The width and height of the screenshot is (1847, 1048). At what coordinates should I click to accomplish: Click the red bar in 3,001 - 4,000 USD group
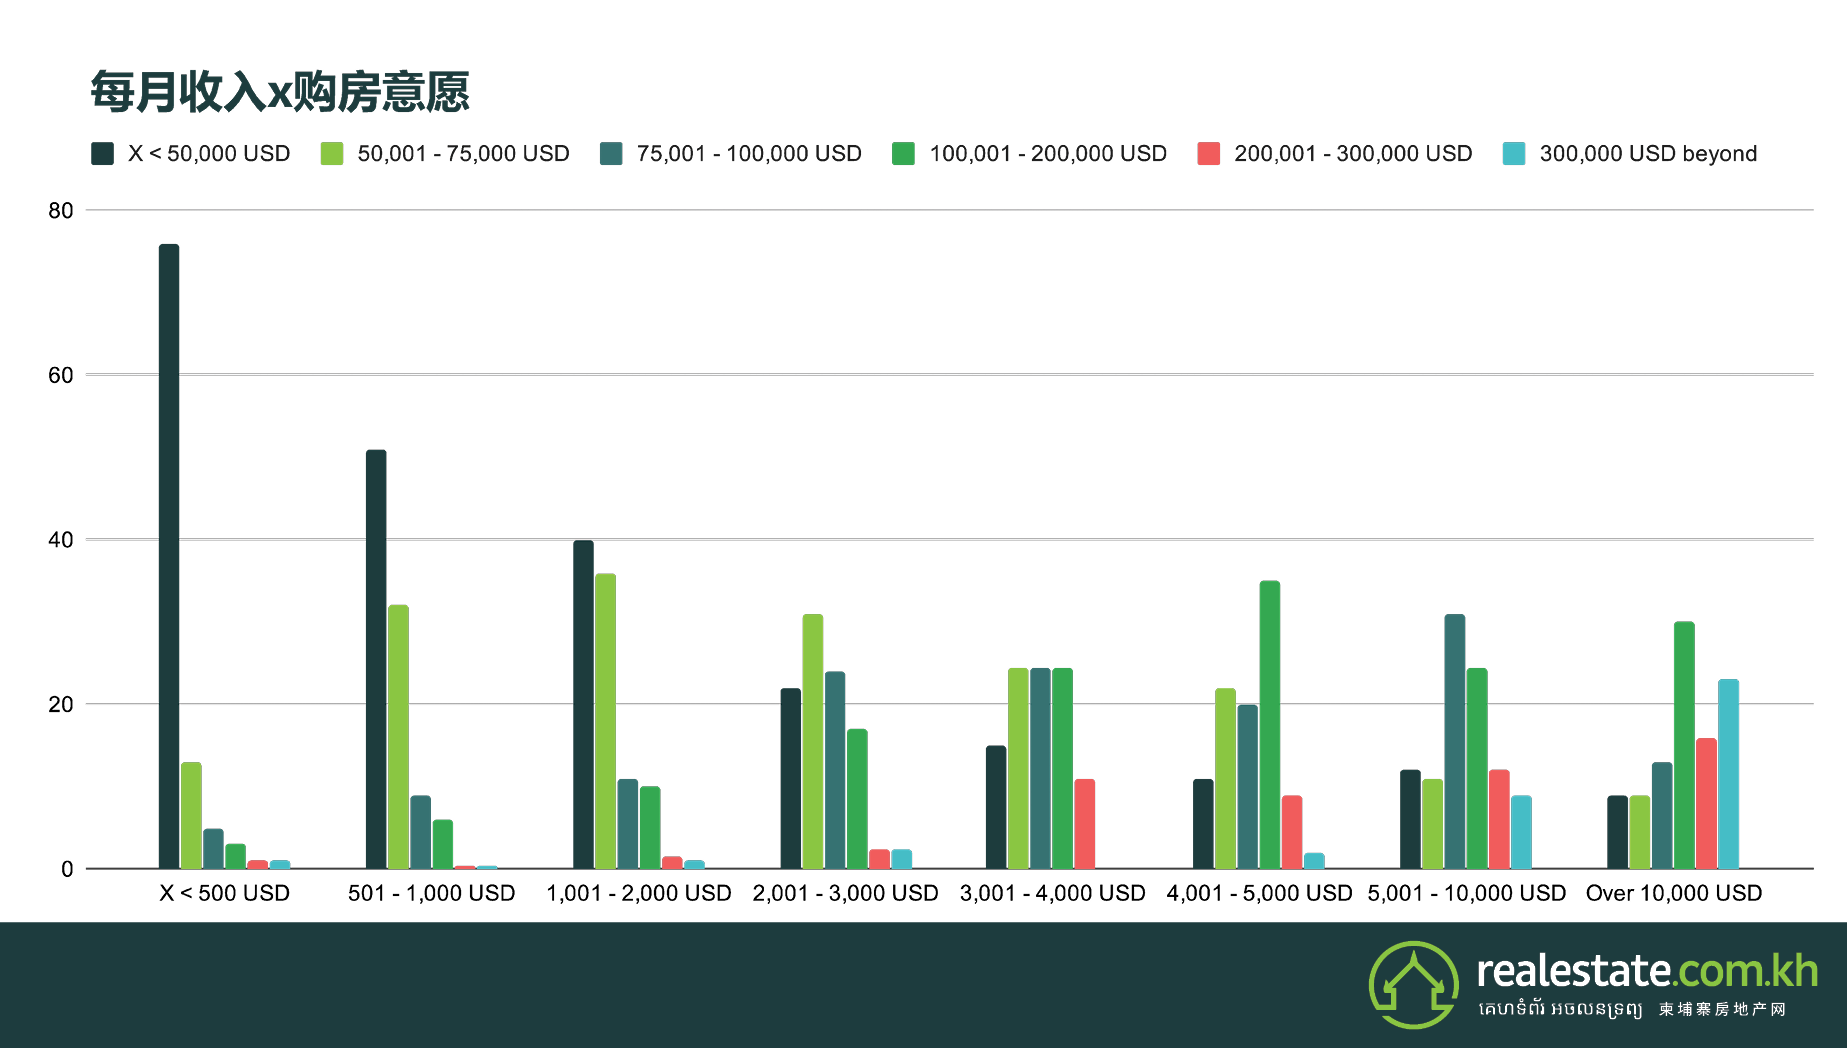[1084, 824]
